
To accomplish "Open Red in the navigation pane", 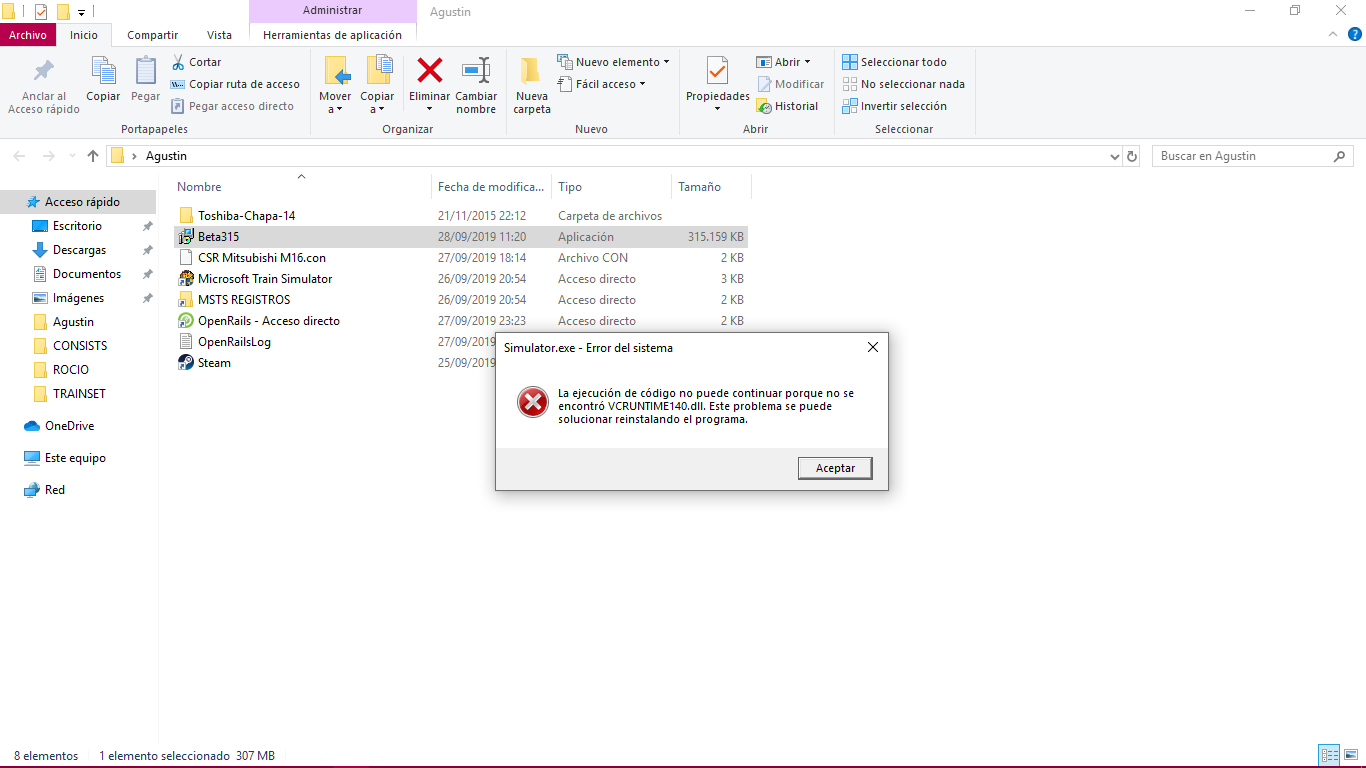I will click(x=55, y=490).
